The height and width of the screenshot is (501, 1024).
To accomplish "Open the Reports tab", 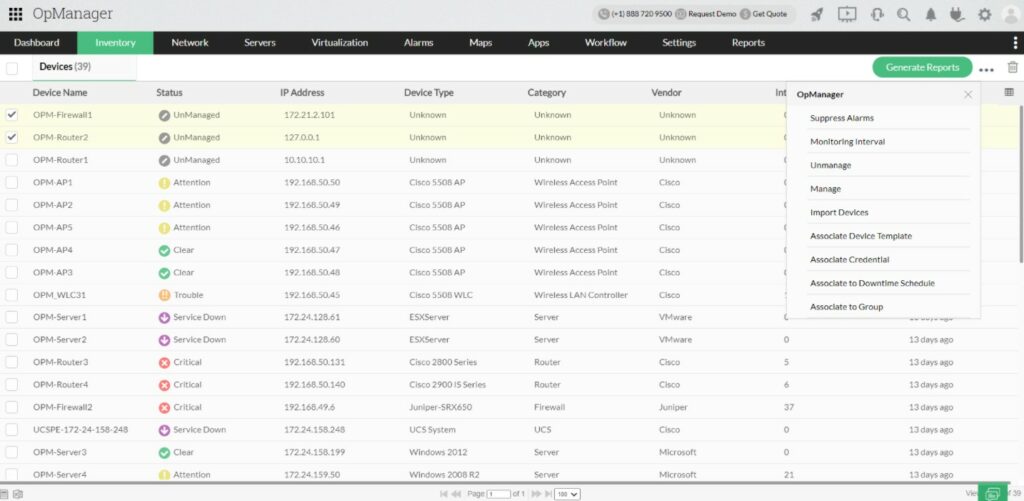I will point(748,42).
